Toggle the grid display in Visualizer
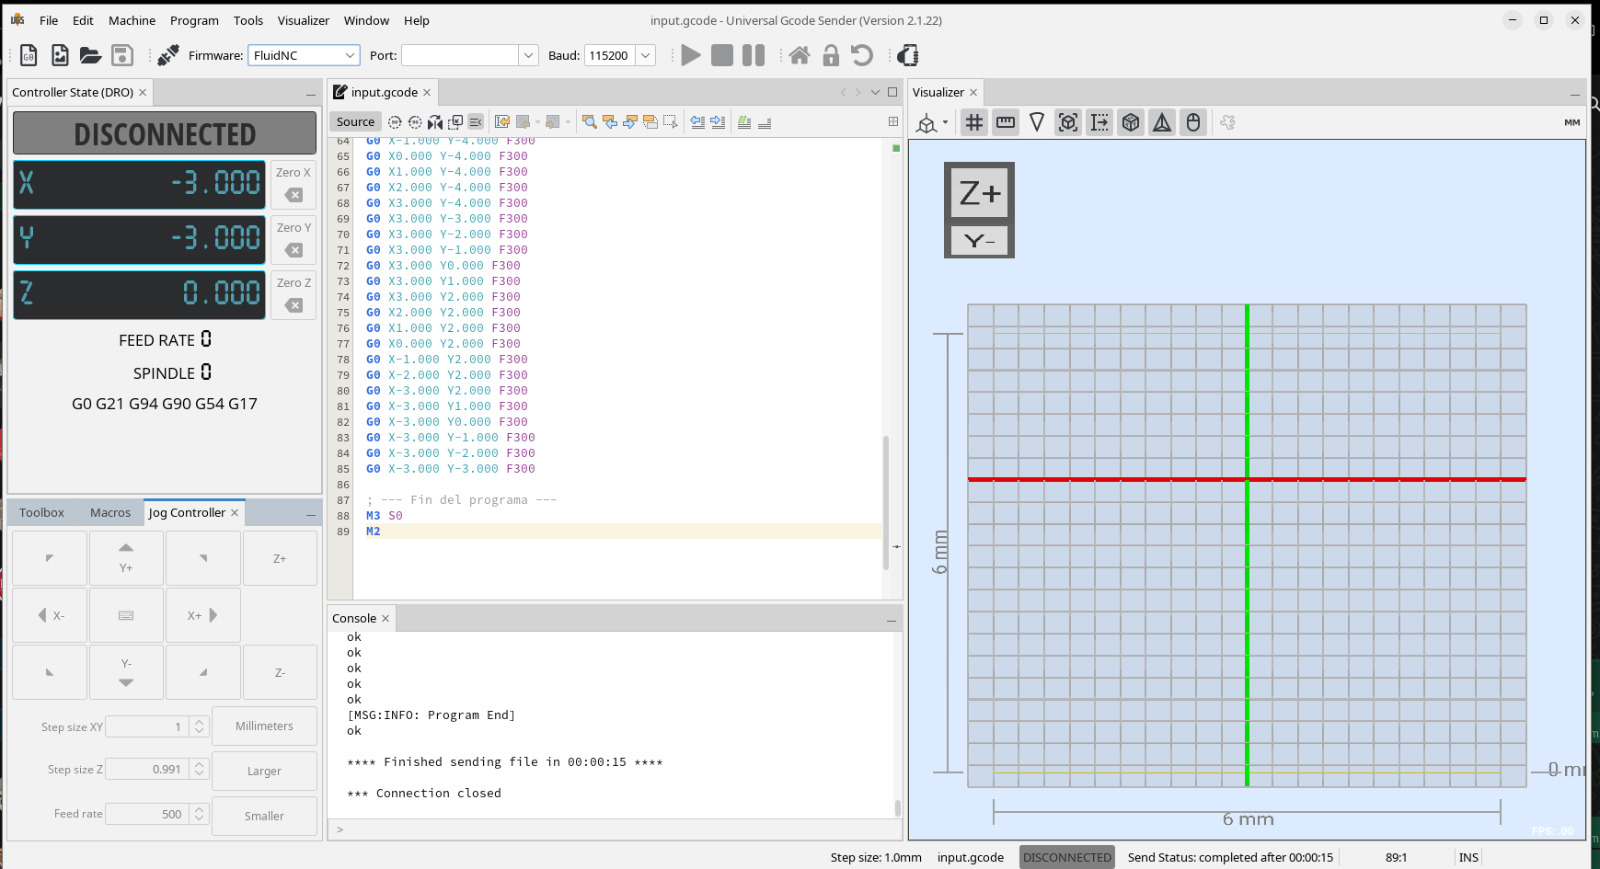 (x=974, y=122)
